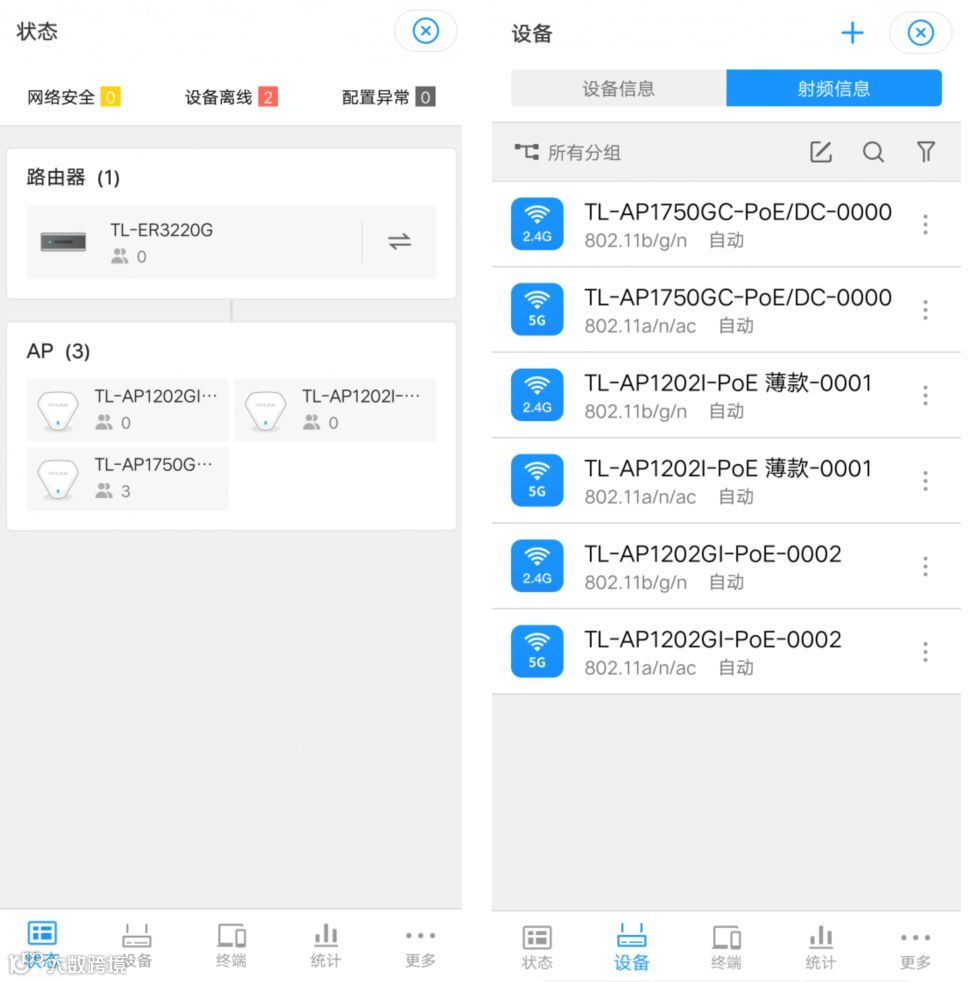968x982 pixels.
Task: Tap the filter funnel icon
Action: 925,152
